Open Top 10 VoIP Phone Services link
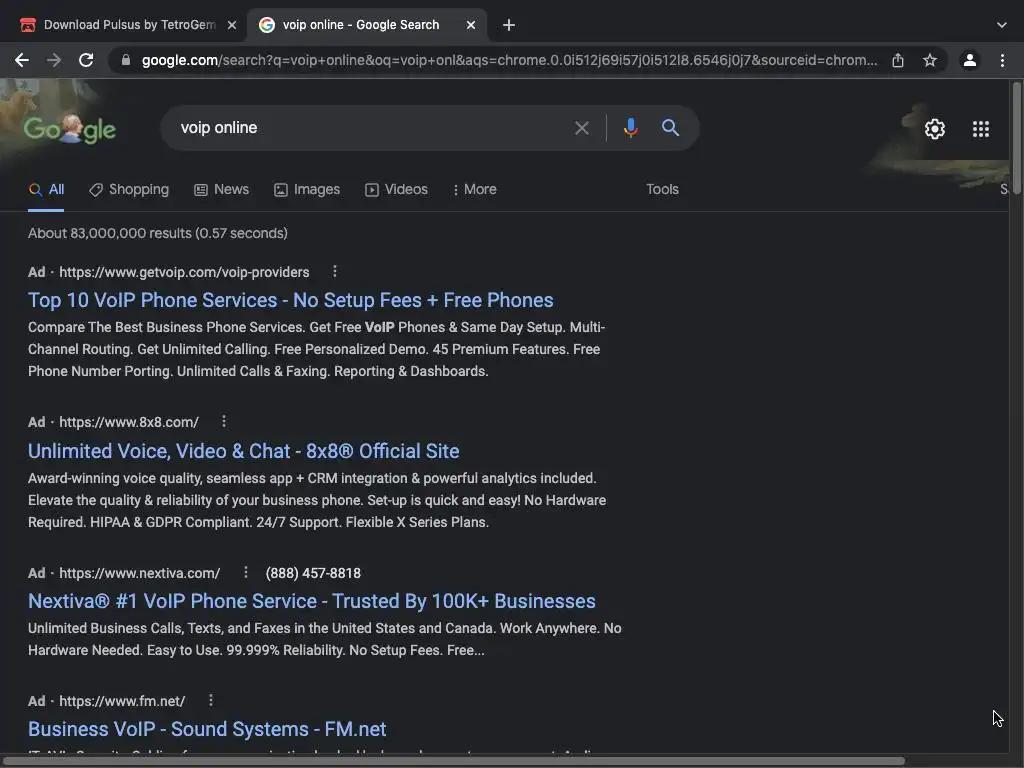The width and height of the screenshot is (1024, 768). [x=291, y=300]
